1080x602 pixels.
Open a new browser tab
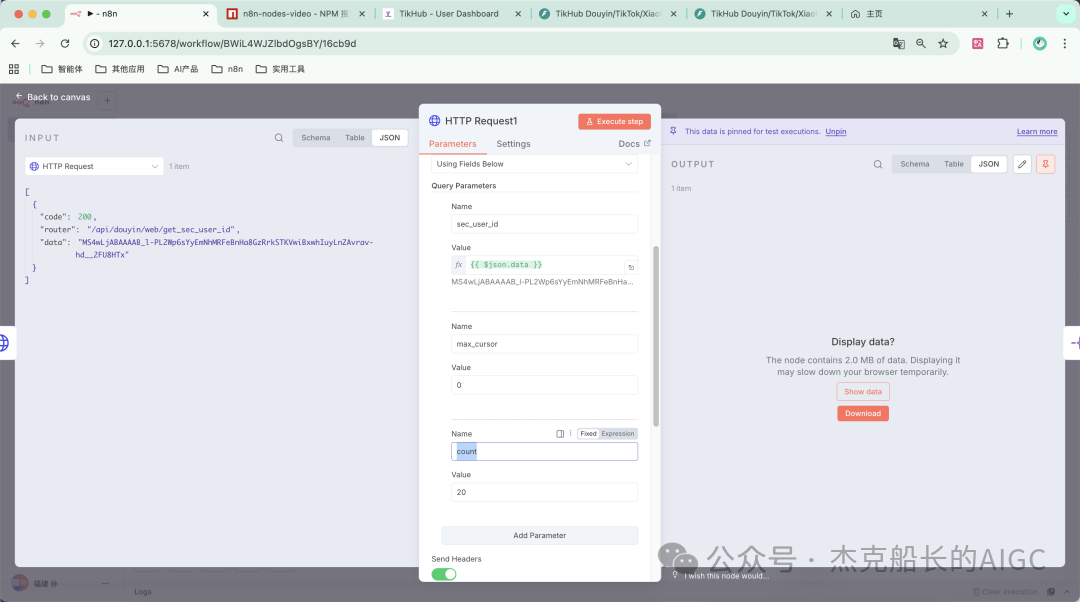pyautogui.click(x=1009, y=14)
